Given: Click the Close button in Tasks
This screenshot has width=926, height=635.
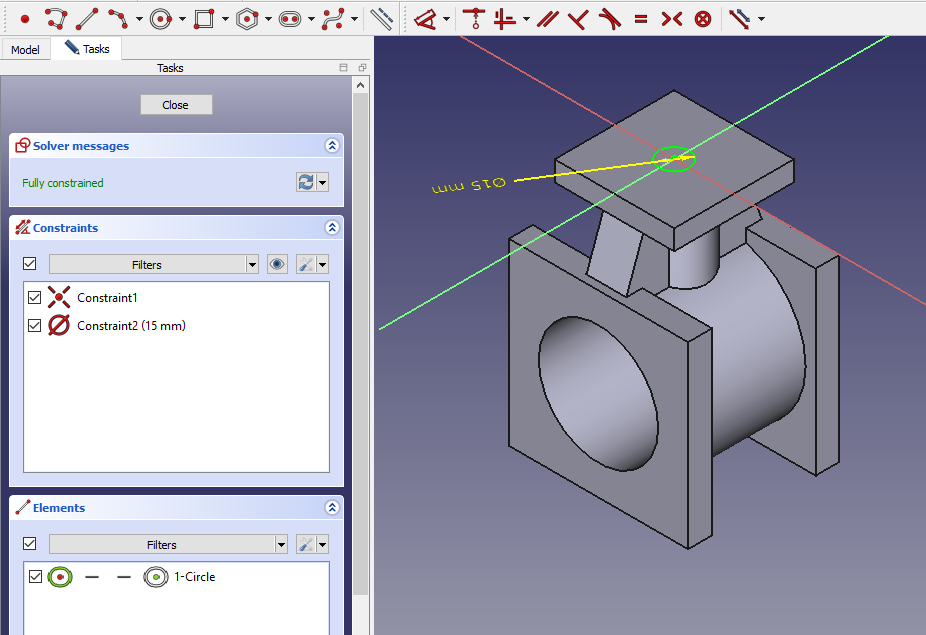Looking at the screenshot, I should click(176, 105).
